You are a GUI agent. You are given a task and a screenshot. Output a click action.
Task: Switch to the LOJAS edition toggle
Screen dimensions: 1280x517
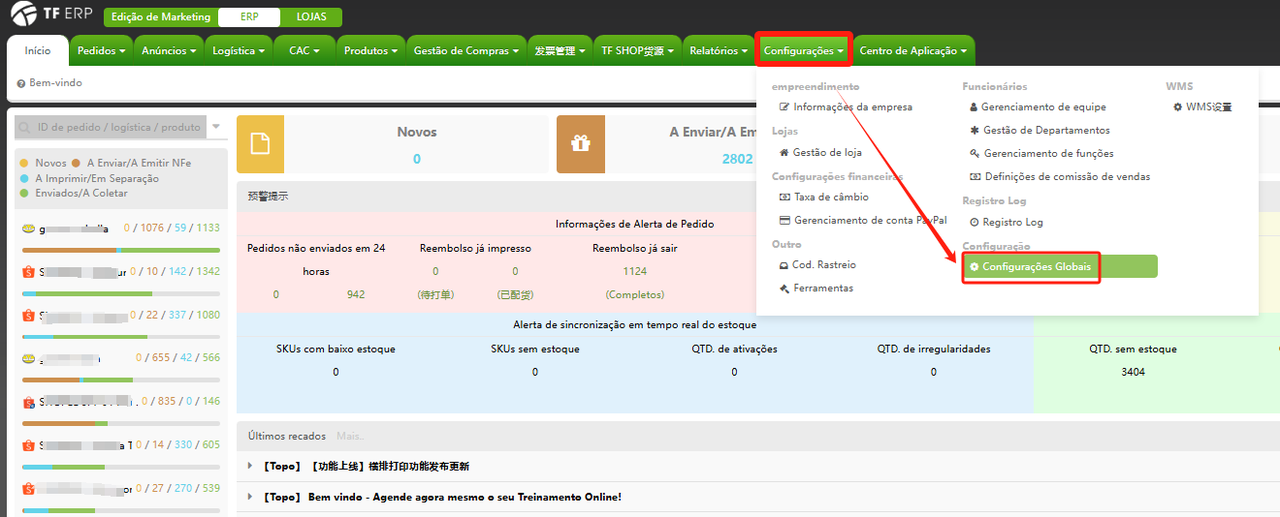[x=311, y=17]
